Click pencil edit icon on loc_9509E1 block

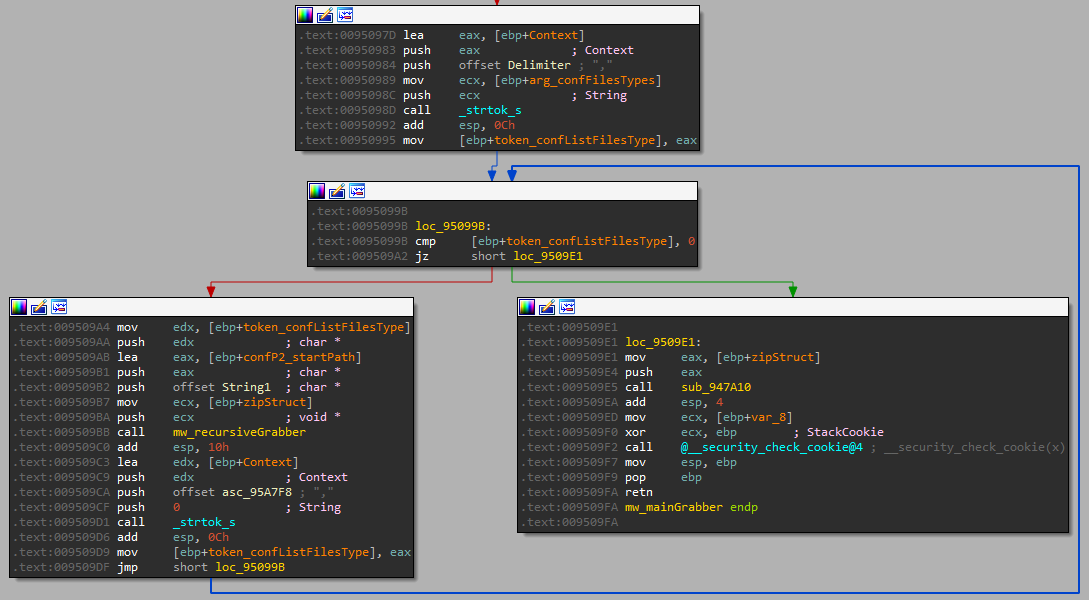pyautogui.click(x=547, y=307)
